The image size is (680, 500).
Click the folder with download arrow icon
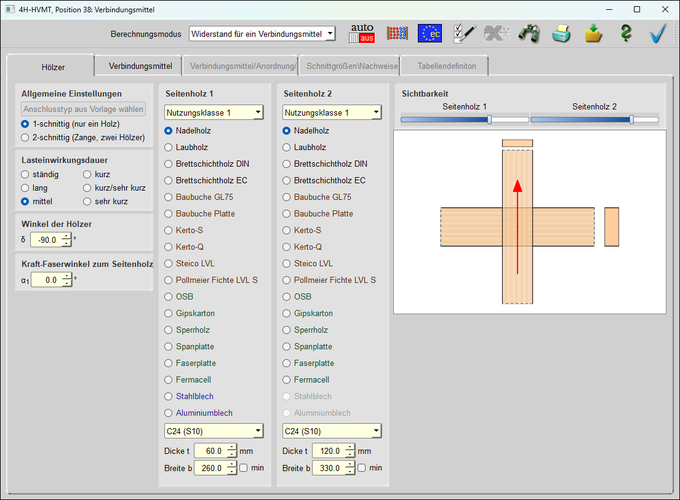(x=594, y=34)
